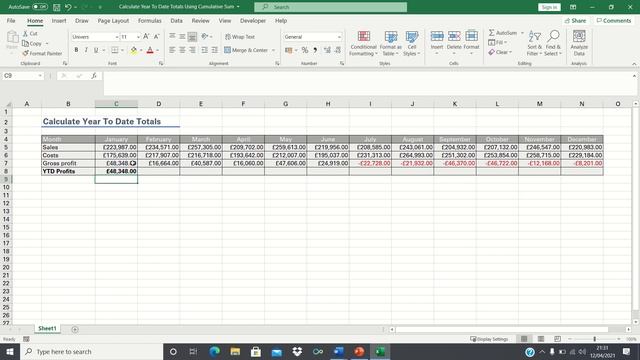
Task: Open the font name dropdown
Action: coord(116,37)
